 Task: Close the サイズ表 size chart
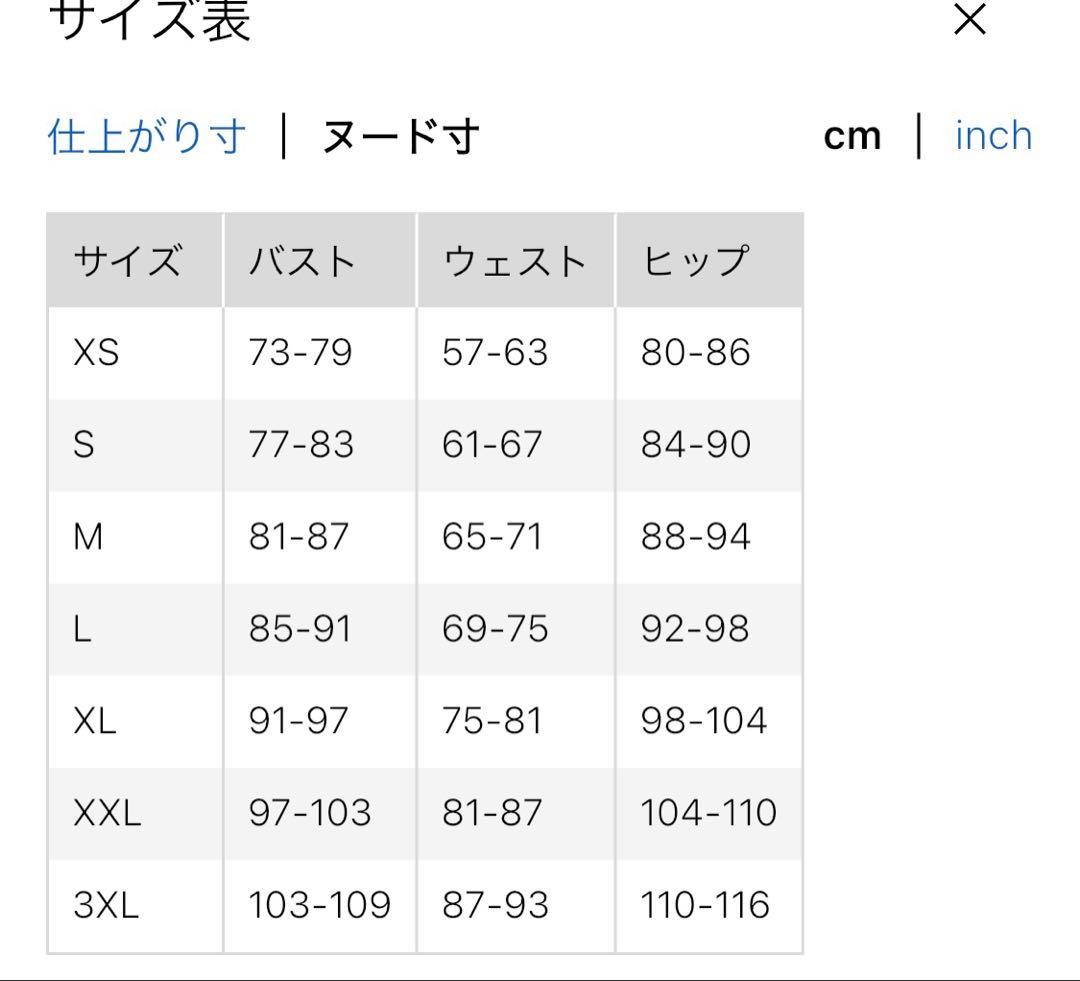click(x=970, y=19)
